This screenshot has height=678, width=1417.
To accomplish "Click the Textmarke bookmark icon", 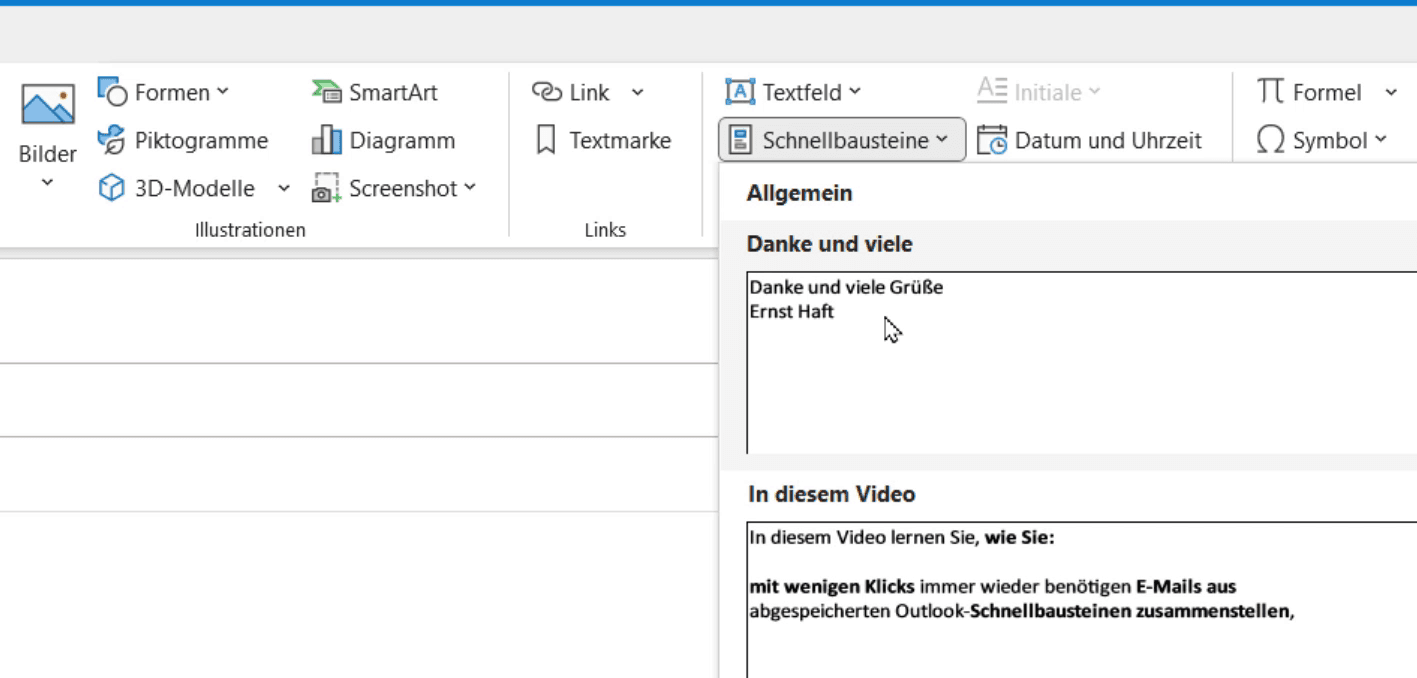I will click(x=547, y=140).
